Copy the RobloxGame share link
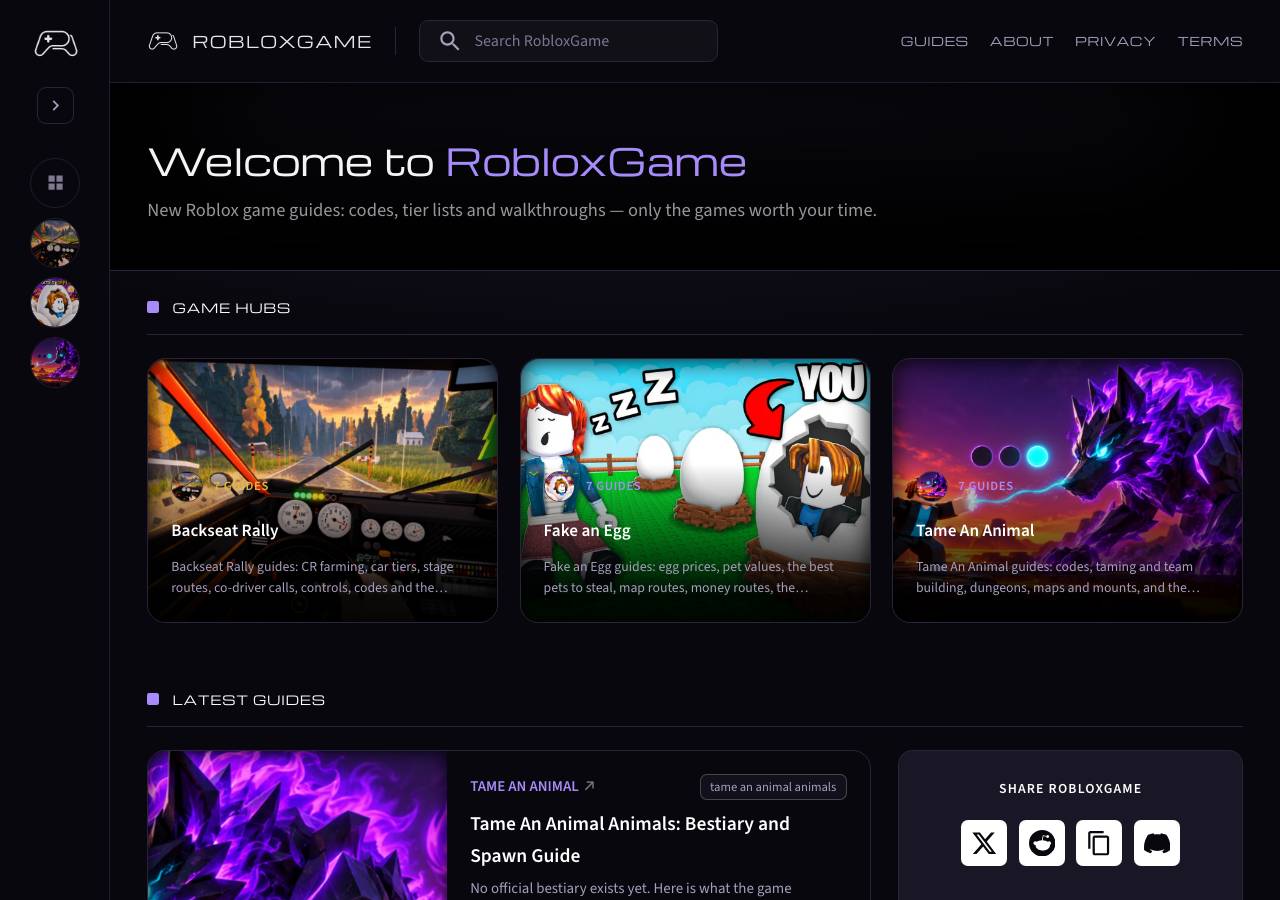 tap(1099, 843)
